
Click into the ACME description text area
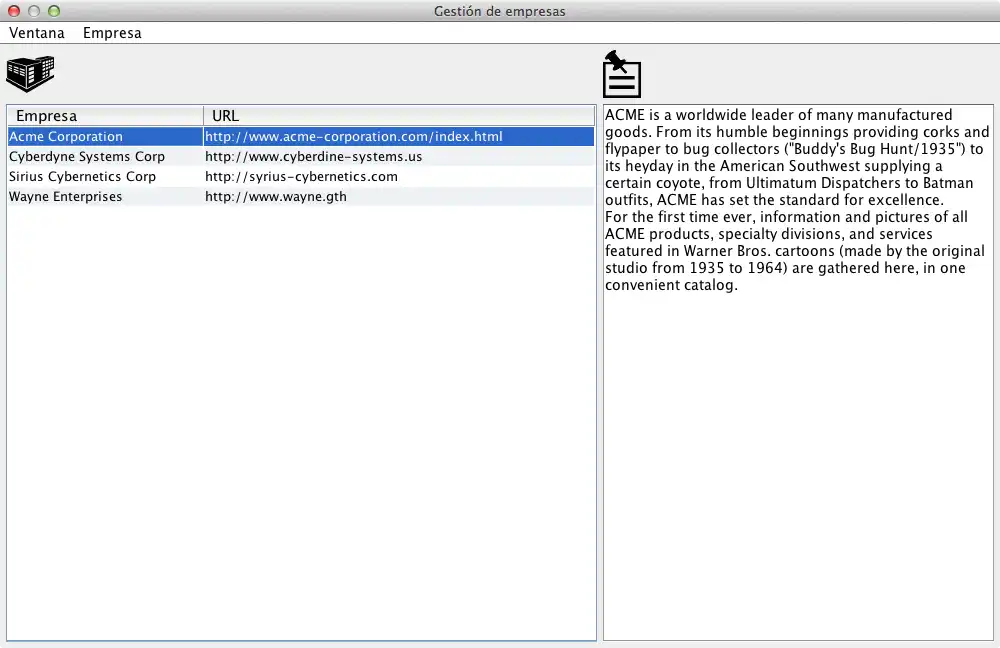click(x=798, y=372)
